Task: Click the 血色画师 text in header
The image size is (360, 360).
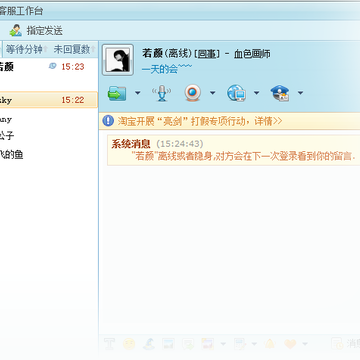Action: (252, 54)
